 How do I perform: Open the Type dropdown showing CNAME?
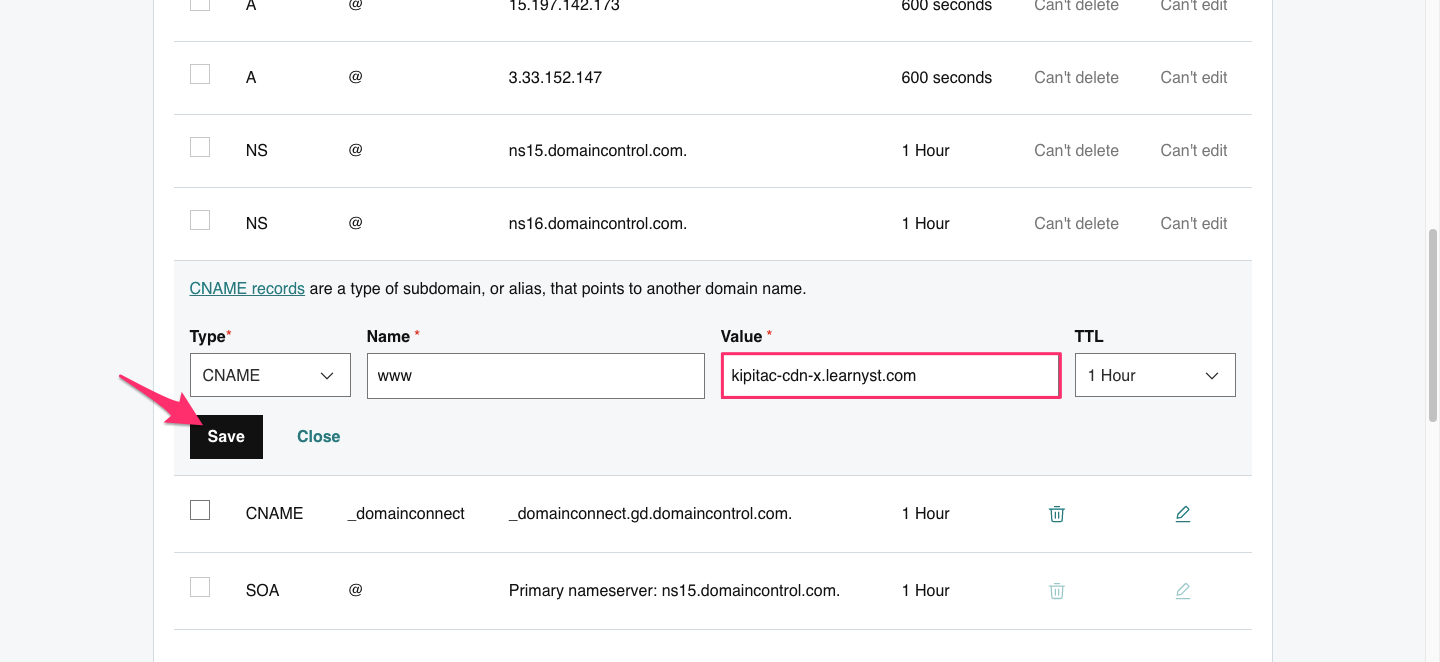click(x=270, y=375)
